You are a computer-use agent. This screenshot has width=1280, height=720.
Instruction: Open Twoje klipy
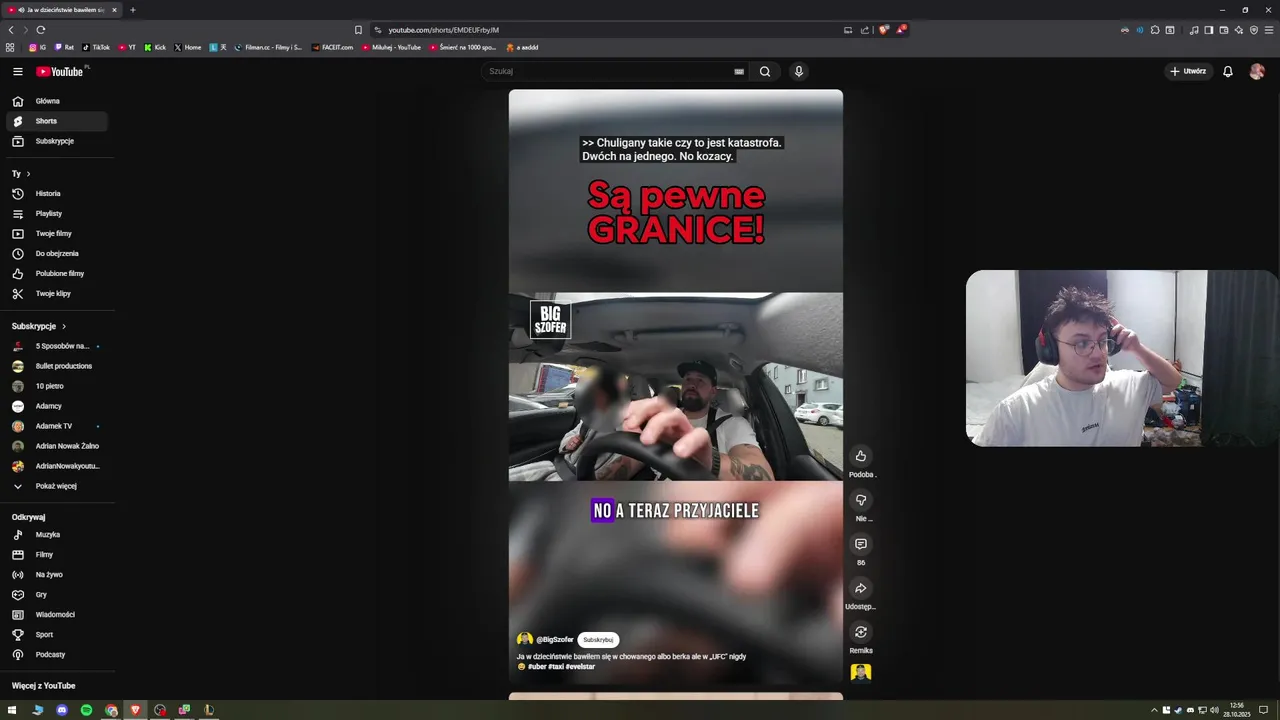pos(56,293)
